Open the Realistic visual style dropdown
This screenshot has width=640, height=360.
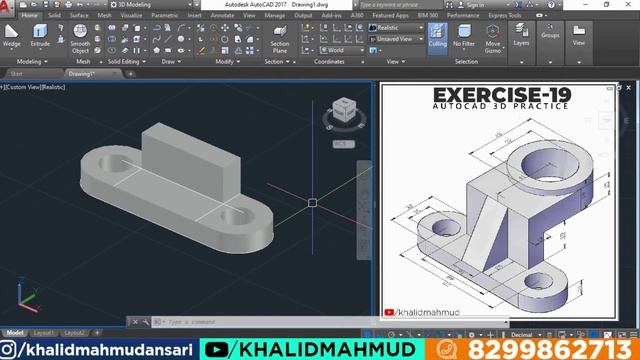click(396, 28)
